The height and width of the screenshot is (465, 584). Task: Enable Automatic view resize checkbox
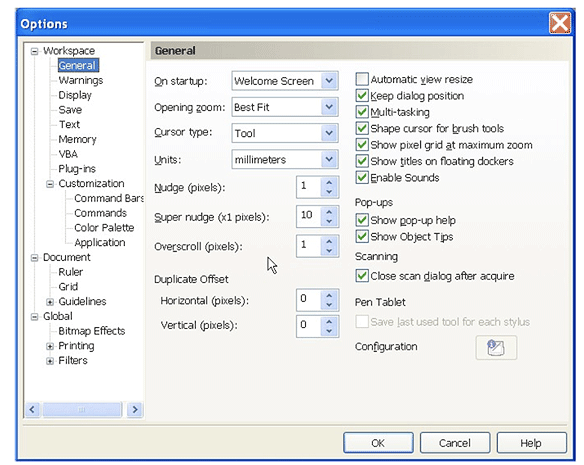point(362,79)
